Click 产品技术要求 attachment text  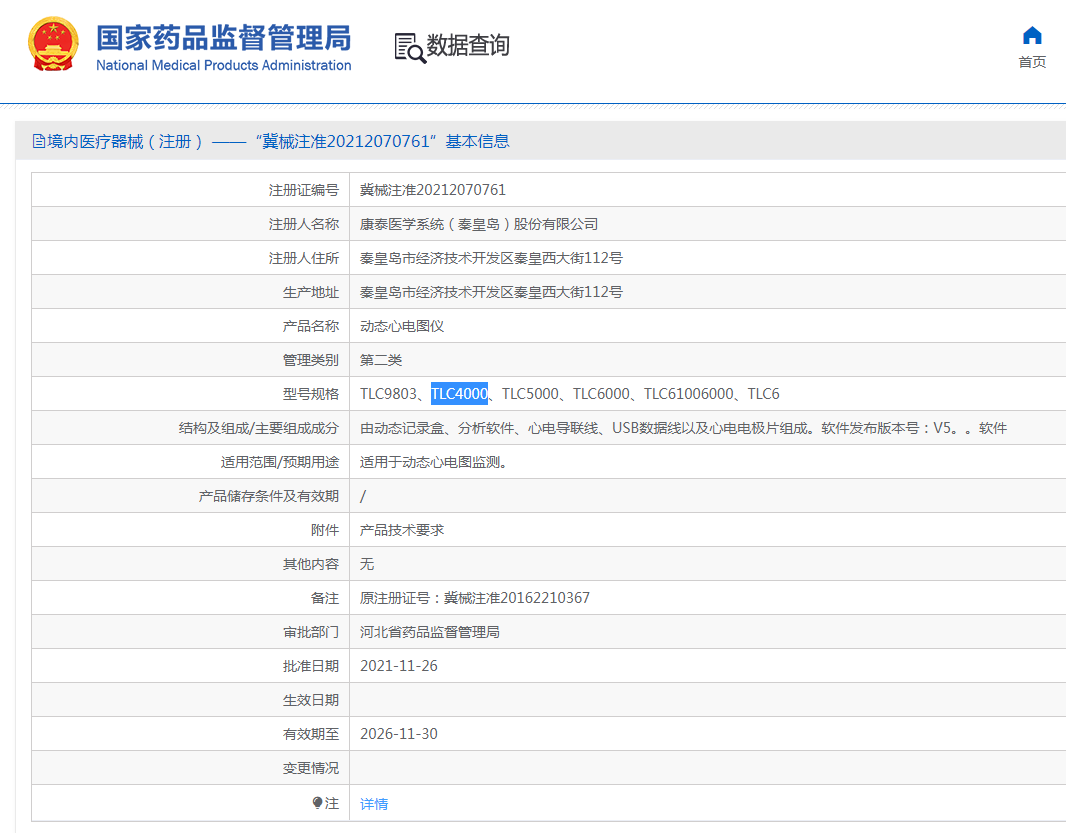tap(402, 530)
